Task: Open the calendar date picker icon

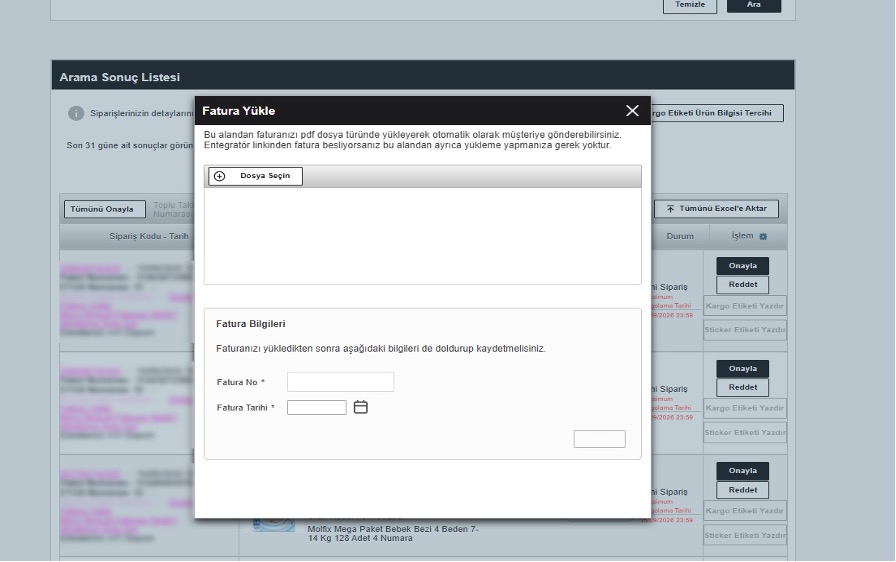Action: 361,407
